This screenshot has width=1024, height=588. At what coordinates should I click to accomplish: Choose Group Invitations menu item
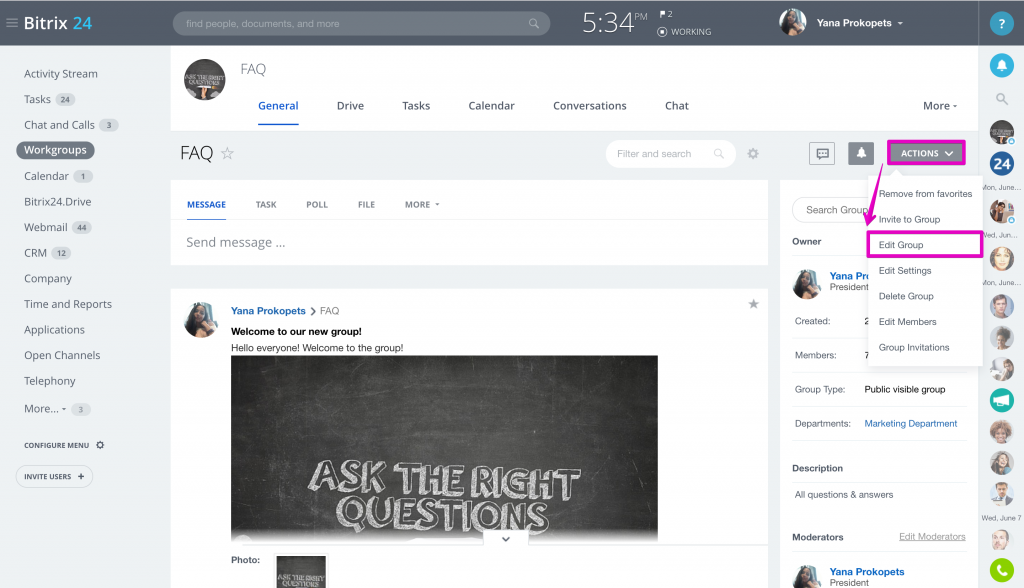[925, 347]
